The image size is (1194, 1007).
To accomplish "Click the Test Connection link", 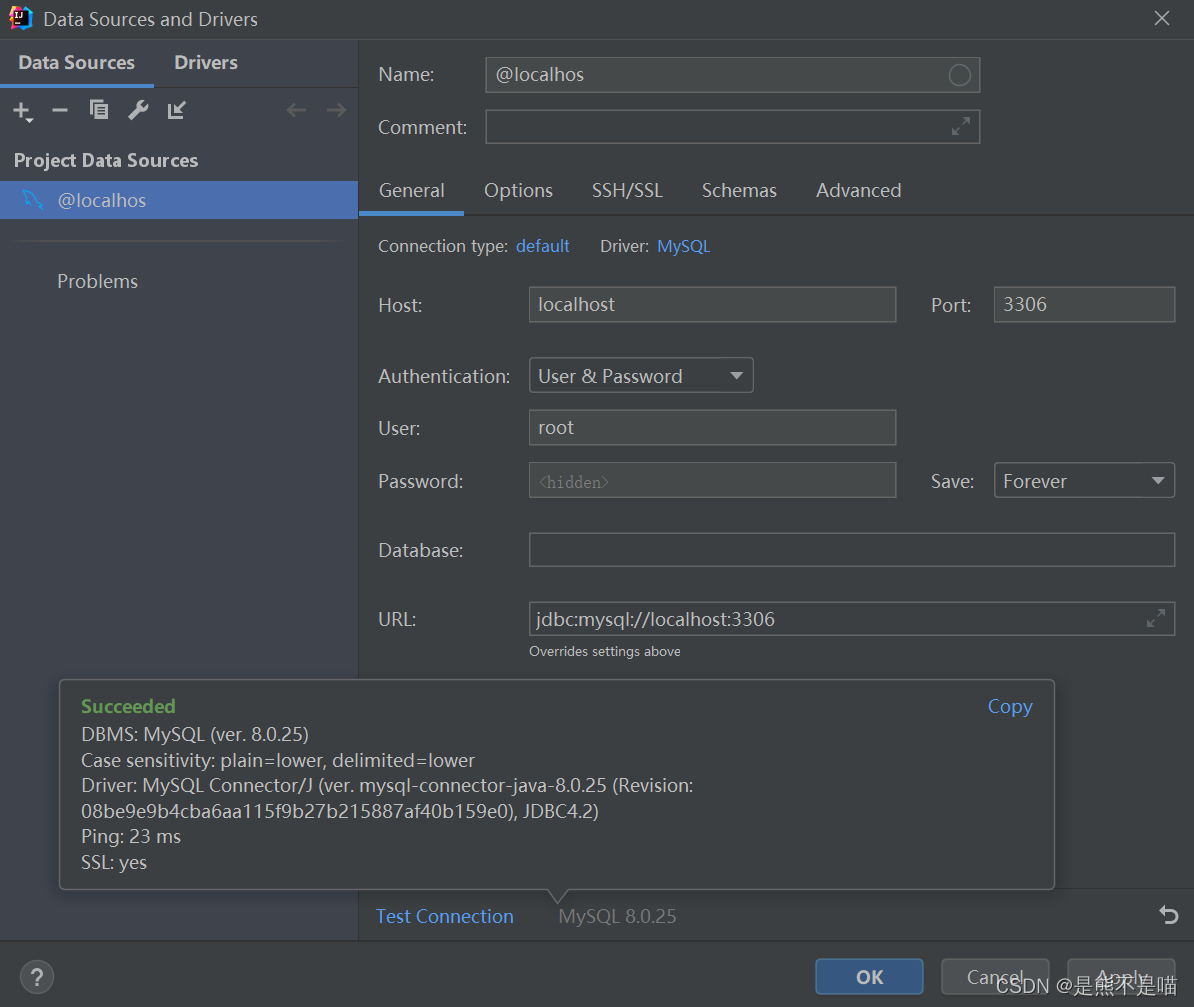I will (x=445, y=916).
